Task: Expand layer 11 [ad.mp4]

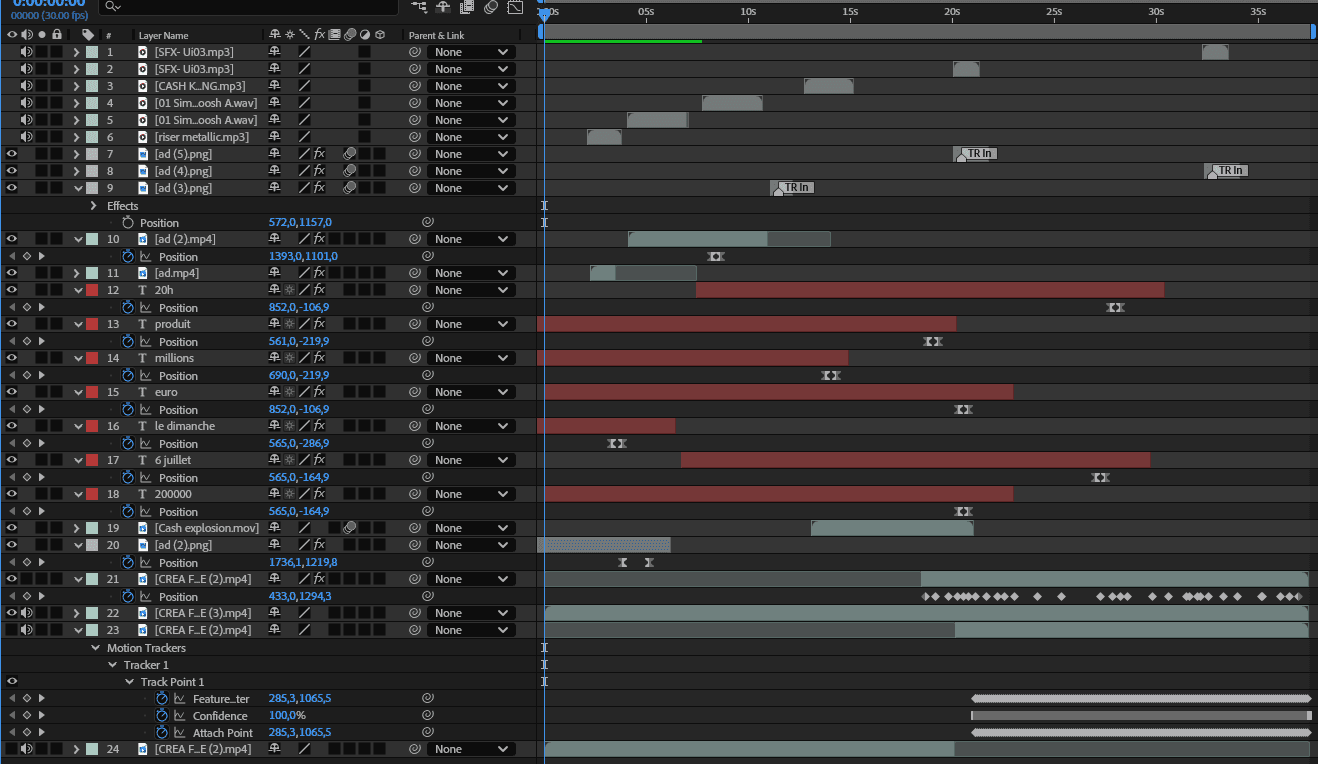Action: click(x=77, y=273)
